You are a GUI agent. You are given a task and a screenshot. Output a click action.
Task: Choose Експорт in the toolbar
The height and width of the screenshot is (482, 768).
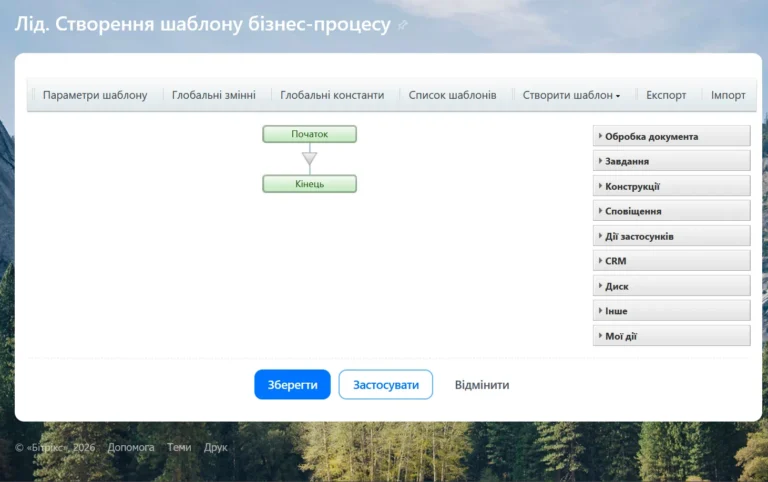click(x=666, y=95)
